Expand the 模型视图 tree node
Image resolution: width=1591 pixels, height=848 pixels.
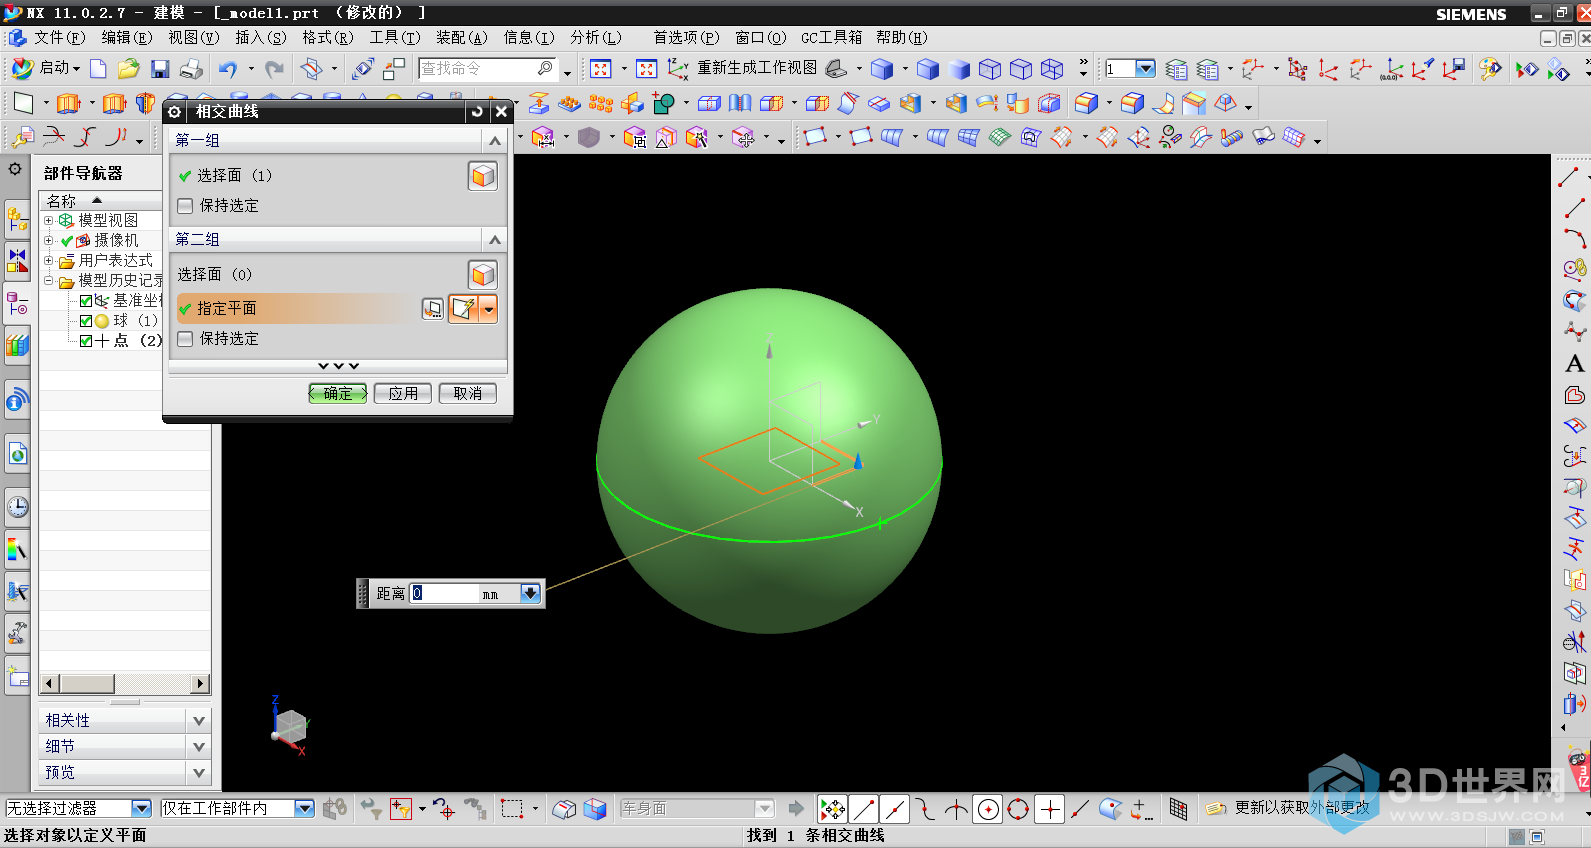[48, 220]
